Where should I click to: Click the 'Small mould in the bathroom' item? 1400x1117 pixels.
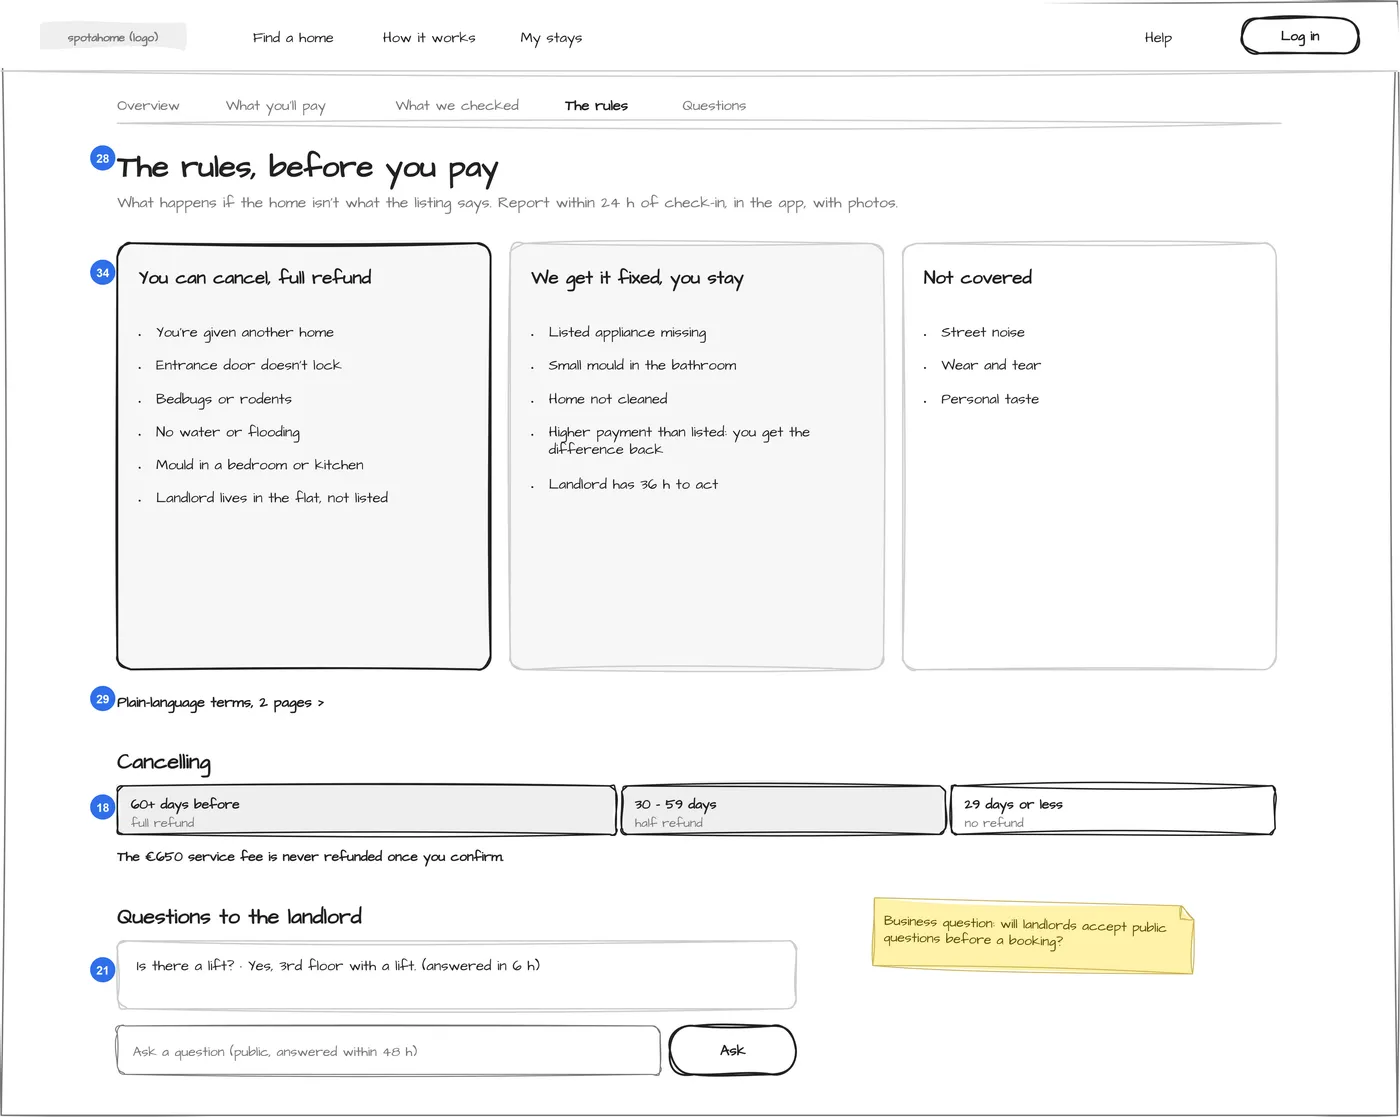(x=642, y=365)
